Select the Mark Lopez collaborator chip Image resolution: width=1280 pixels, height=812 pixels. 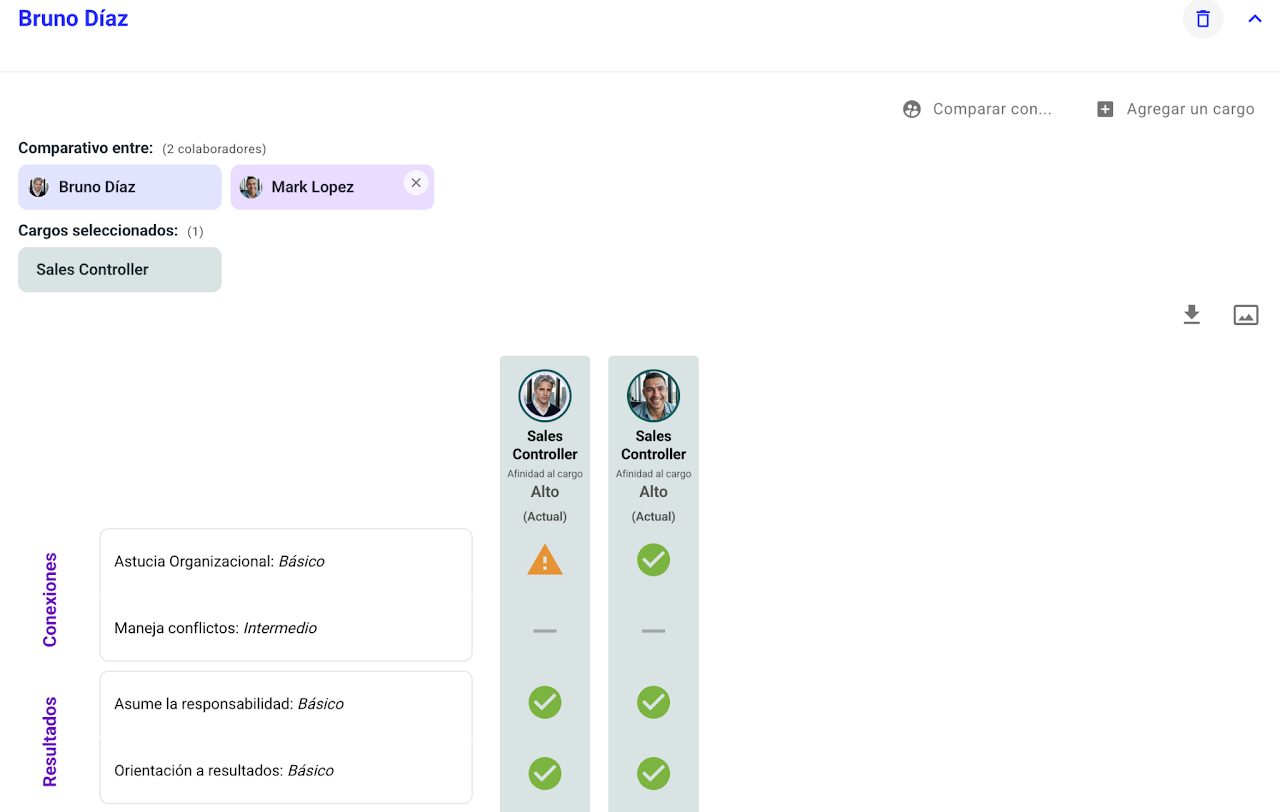coord(312,187)
